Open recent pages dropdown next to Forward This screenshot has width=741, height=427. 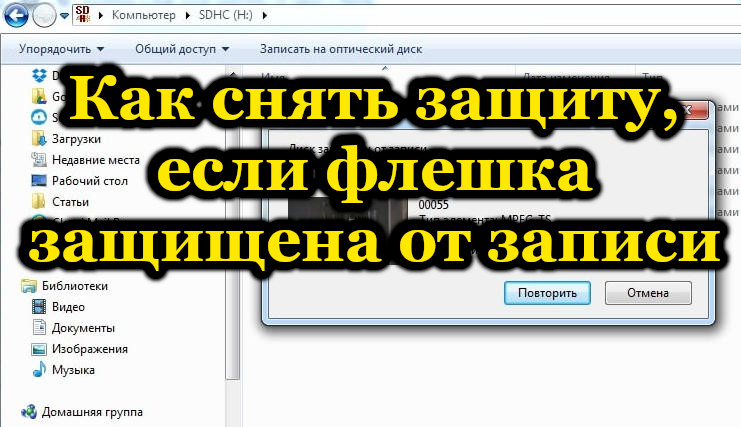pos(65,17)
